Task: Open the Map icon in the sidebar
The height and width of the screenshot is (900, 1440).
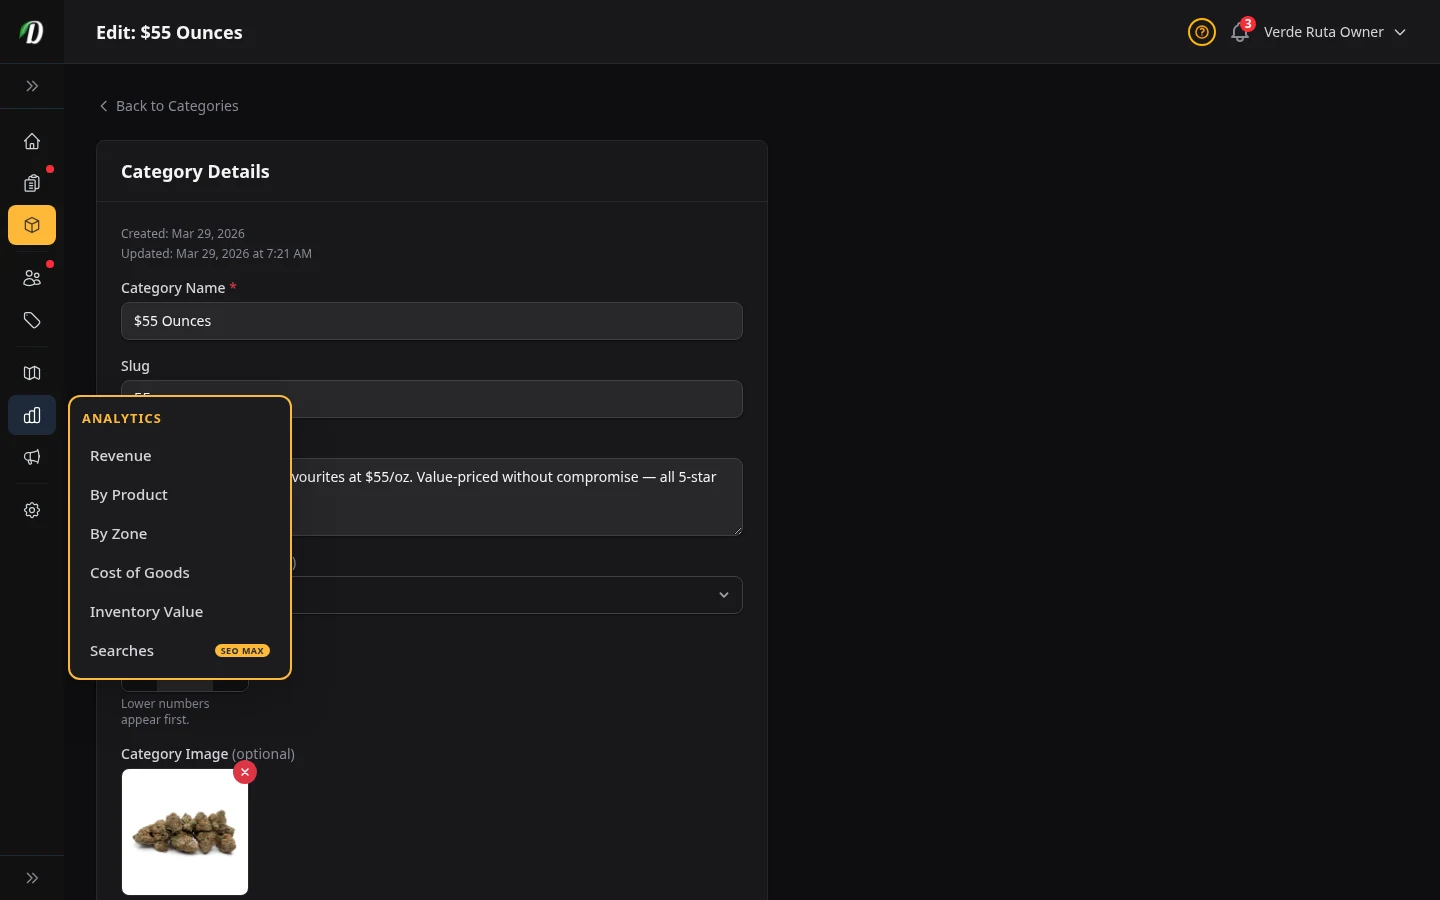Action: (x=32, y=373)
